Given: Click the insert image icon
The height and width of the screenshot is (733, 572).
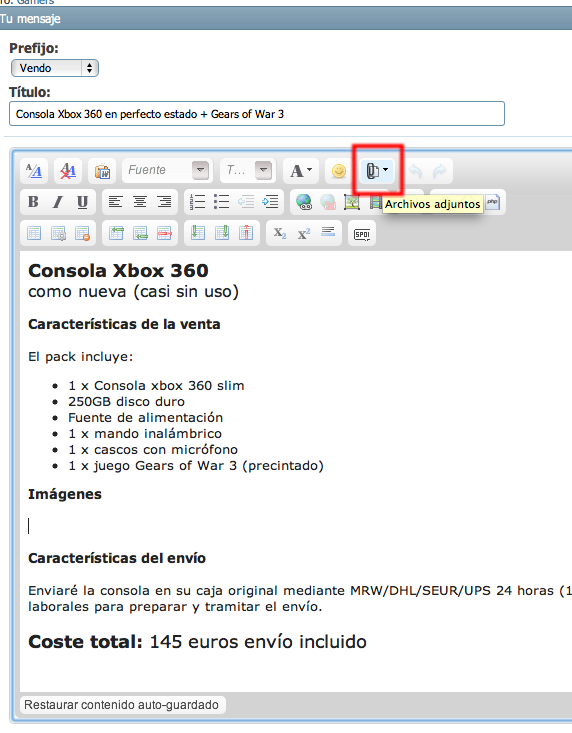Looking at the screenshot, I should (352, 202).
